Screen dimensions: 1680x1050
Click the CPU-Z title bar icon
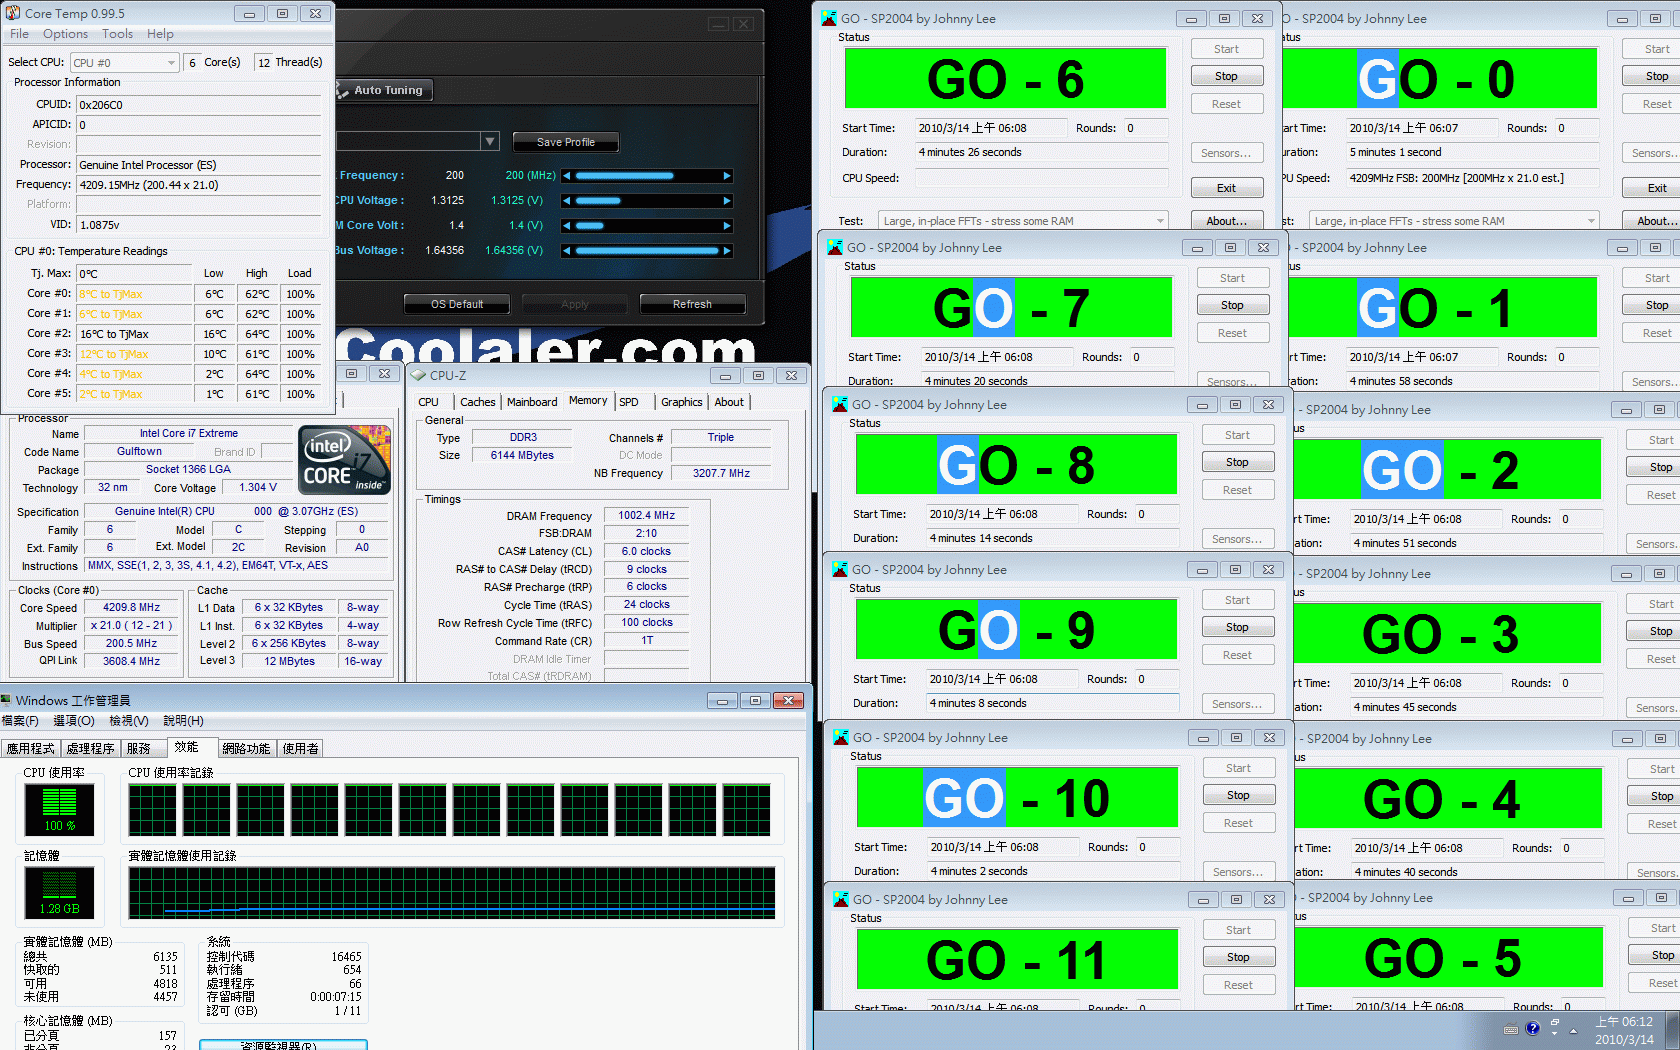pos(419,375)
